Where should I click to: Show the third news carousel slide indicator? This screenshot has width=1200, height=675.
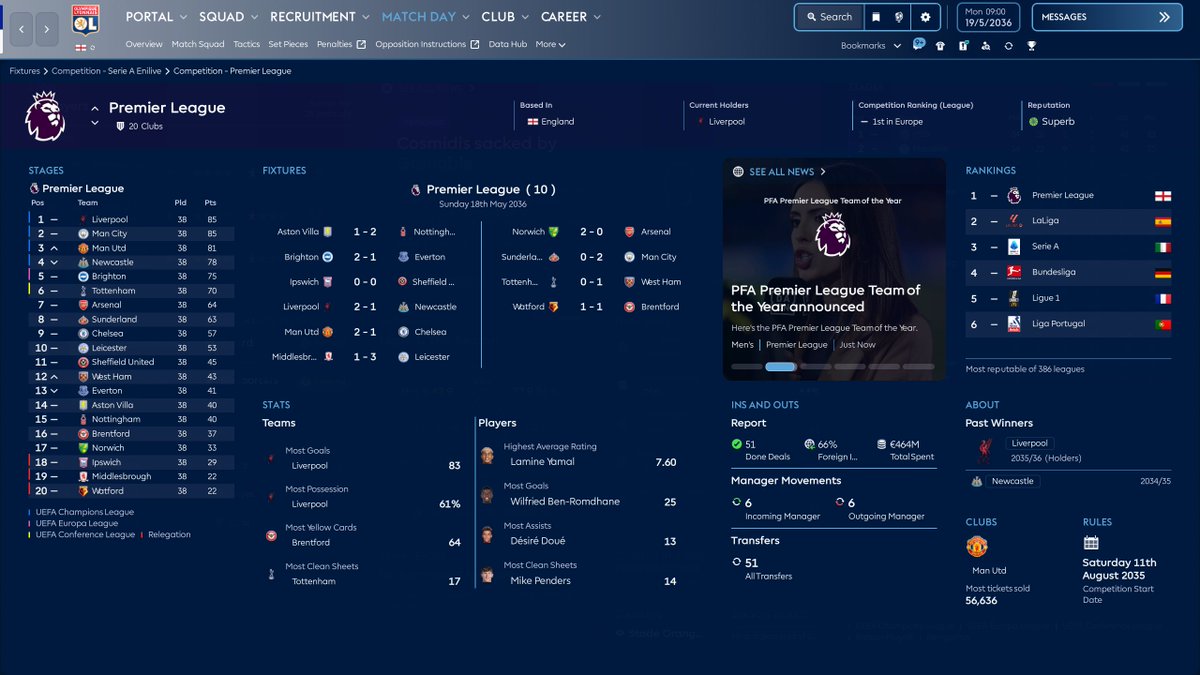(x=815, y=367)
